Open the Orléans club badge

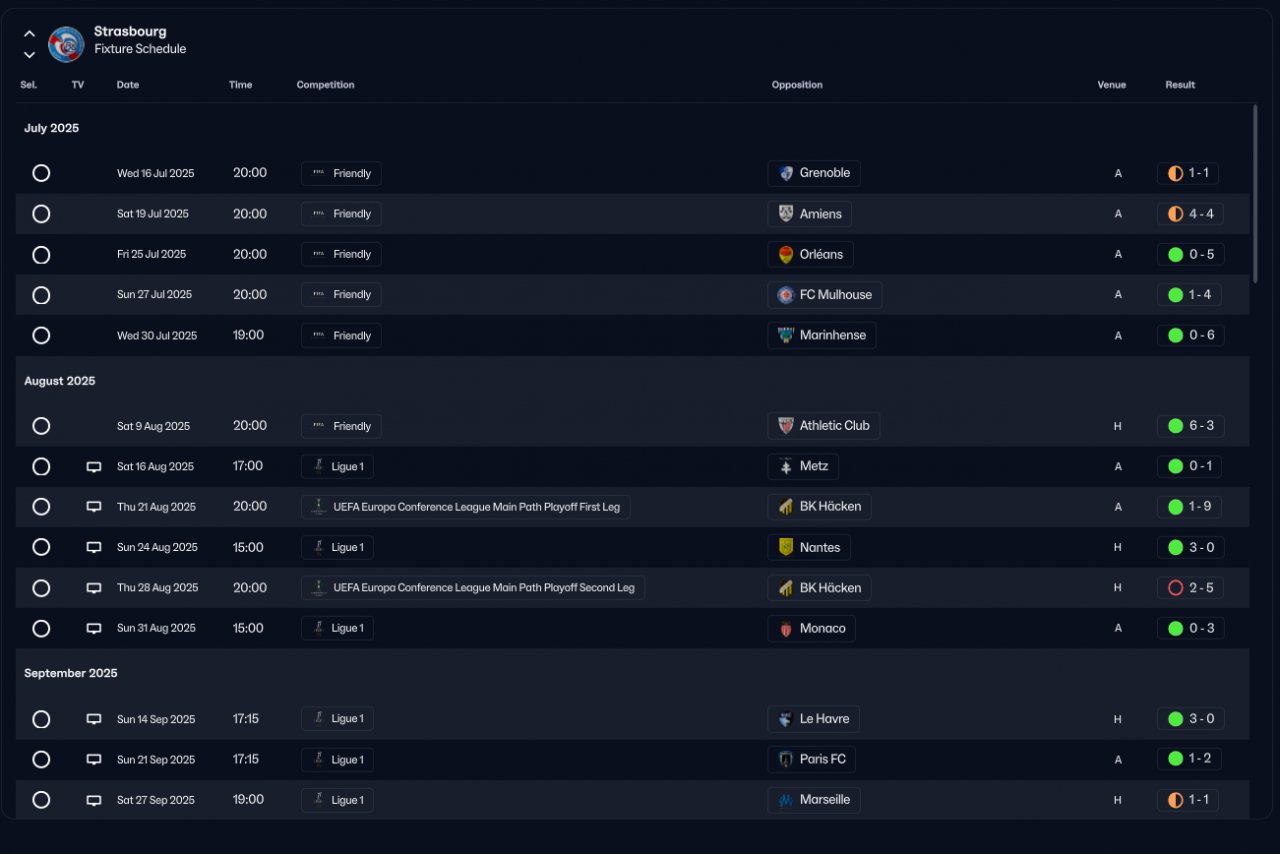point(786,254)
